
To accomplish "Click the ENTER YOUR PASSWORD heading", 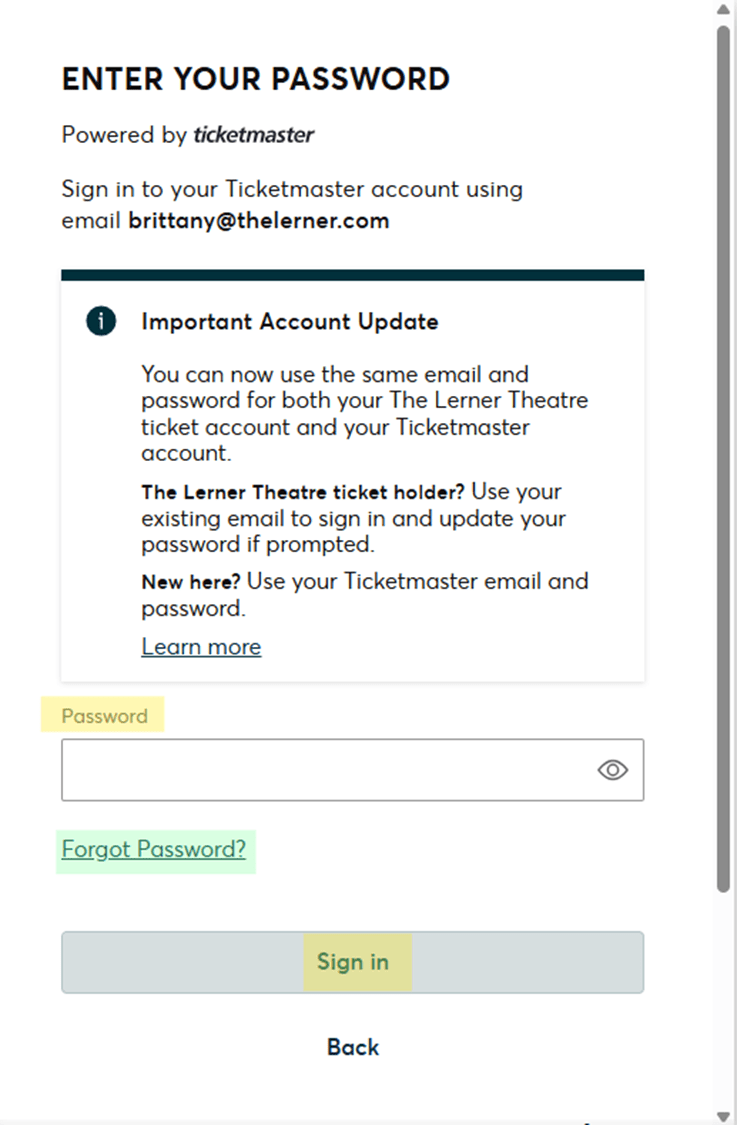I will (256, 79).
